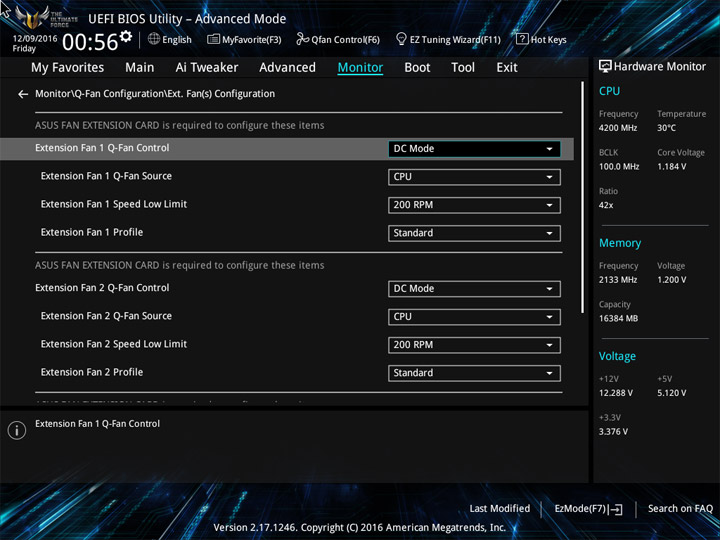
Task: Click Last Modified in the footer
Action: click(500, 509)
